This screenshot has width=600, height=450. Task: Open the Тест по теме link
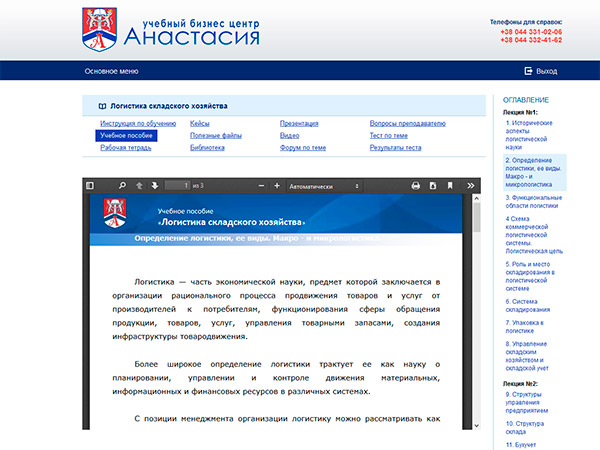click(x=388, y=135)
